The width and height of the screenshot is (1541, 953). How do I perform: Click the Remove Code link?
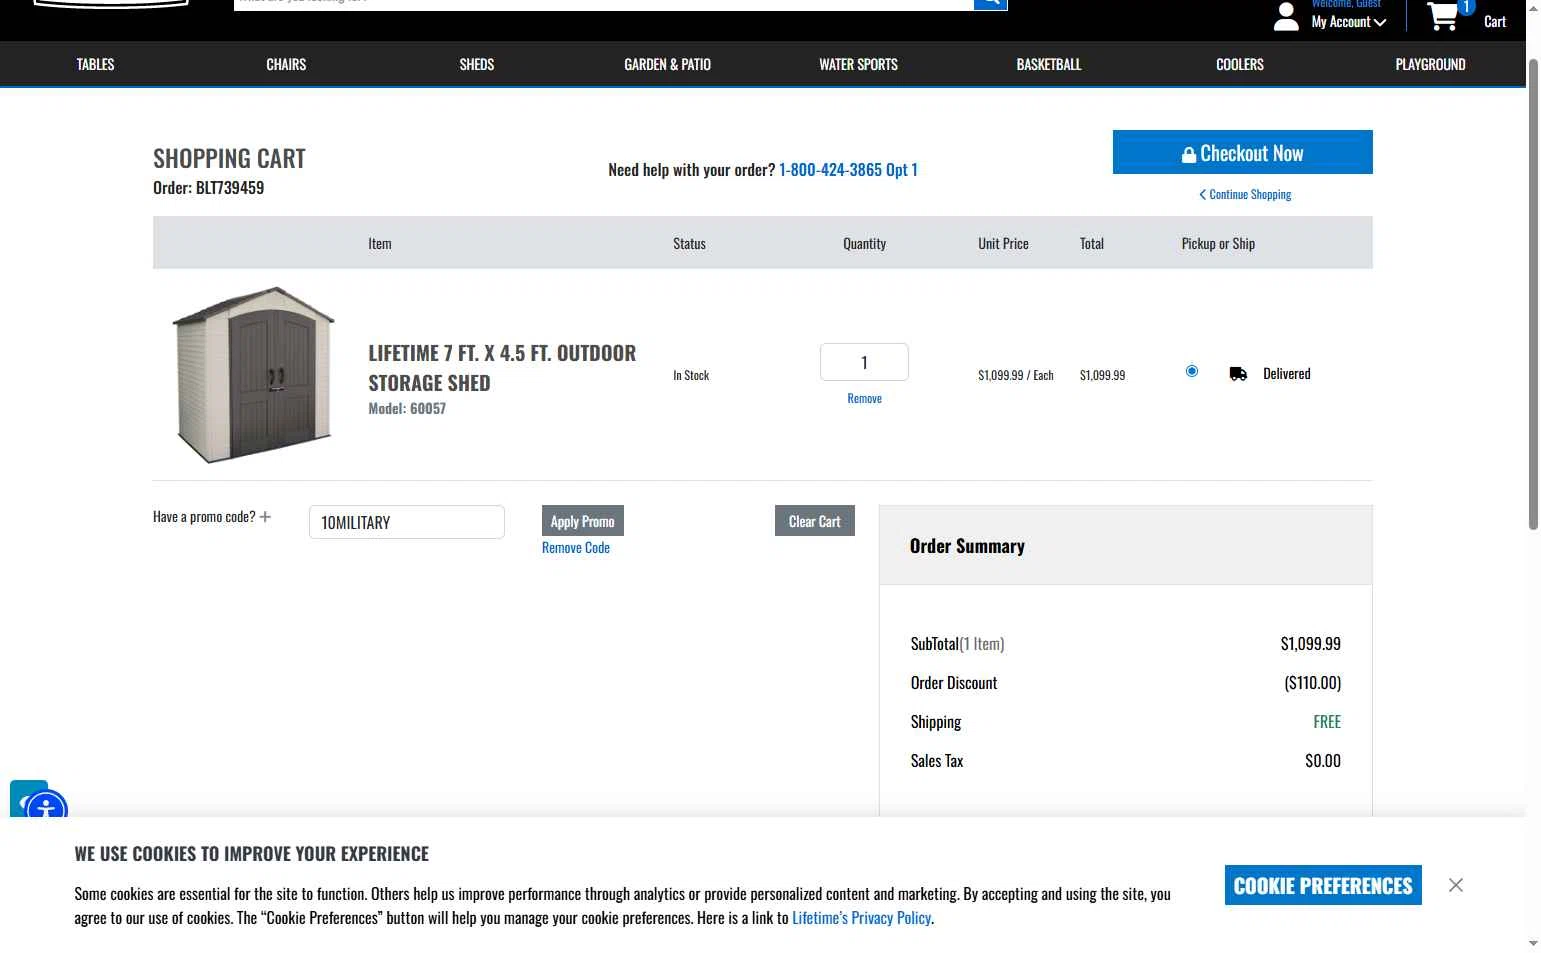click(576, 548)
